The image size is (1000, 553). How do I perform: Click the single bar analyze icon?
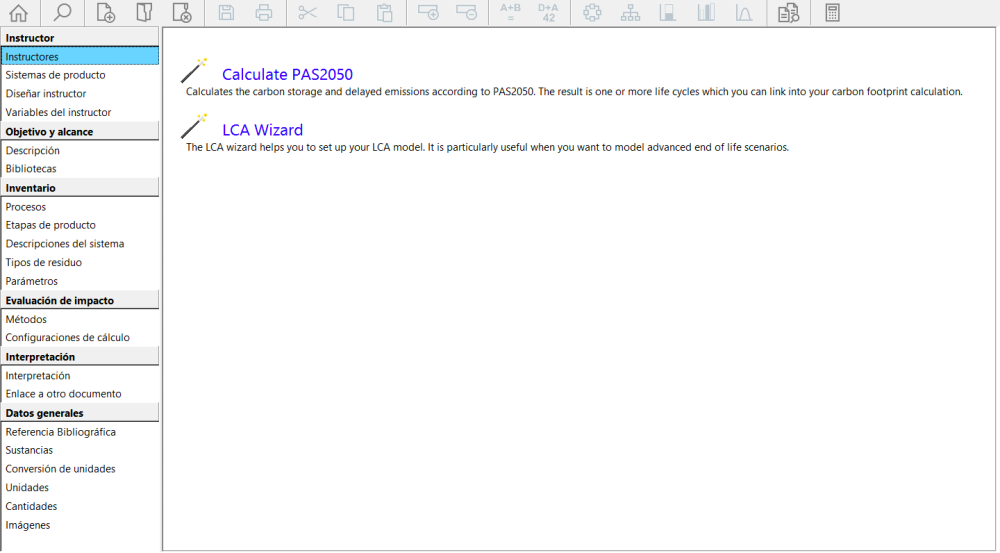[x=668, y=12]
